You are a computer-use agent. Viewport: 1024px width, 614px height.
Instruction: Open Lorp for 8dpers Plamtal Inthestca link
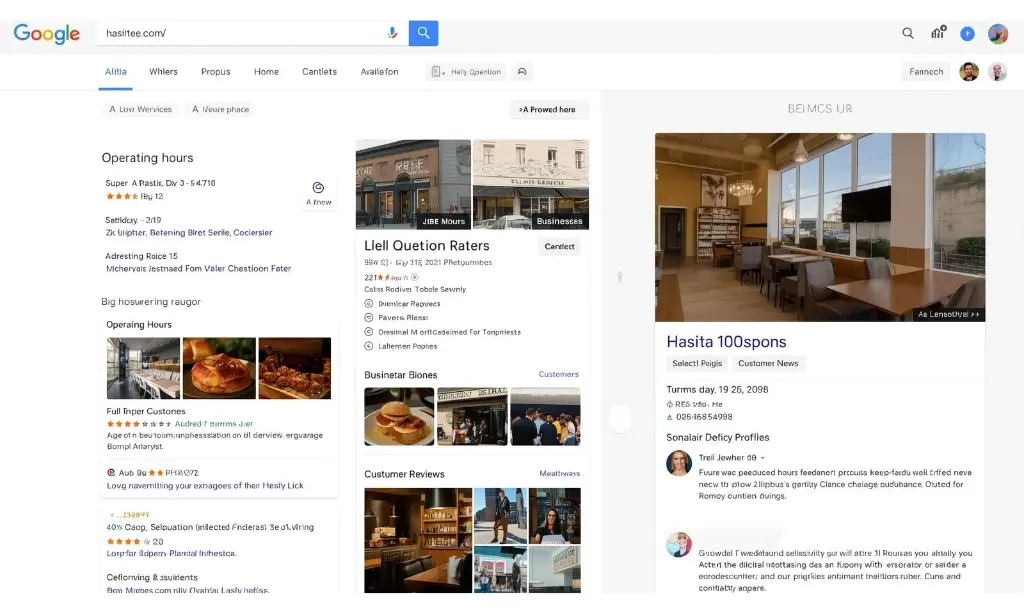pos(171,553)
